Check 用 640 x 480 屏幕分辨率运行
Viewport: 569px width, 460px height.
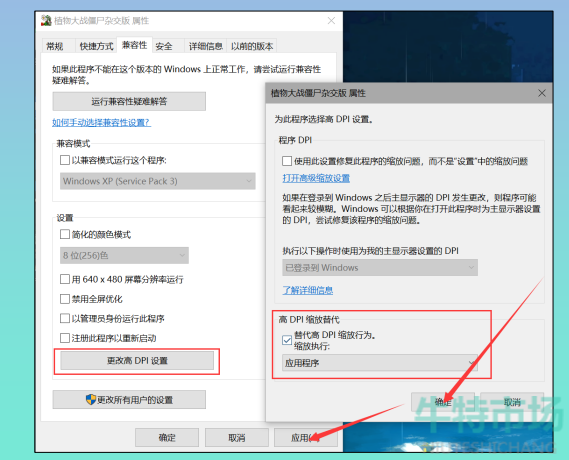[65, 279]
